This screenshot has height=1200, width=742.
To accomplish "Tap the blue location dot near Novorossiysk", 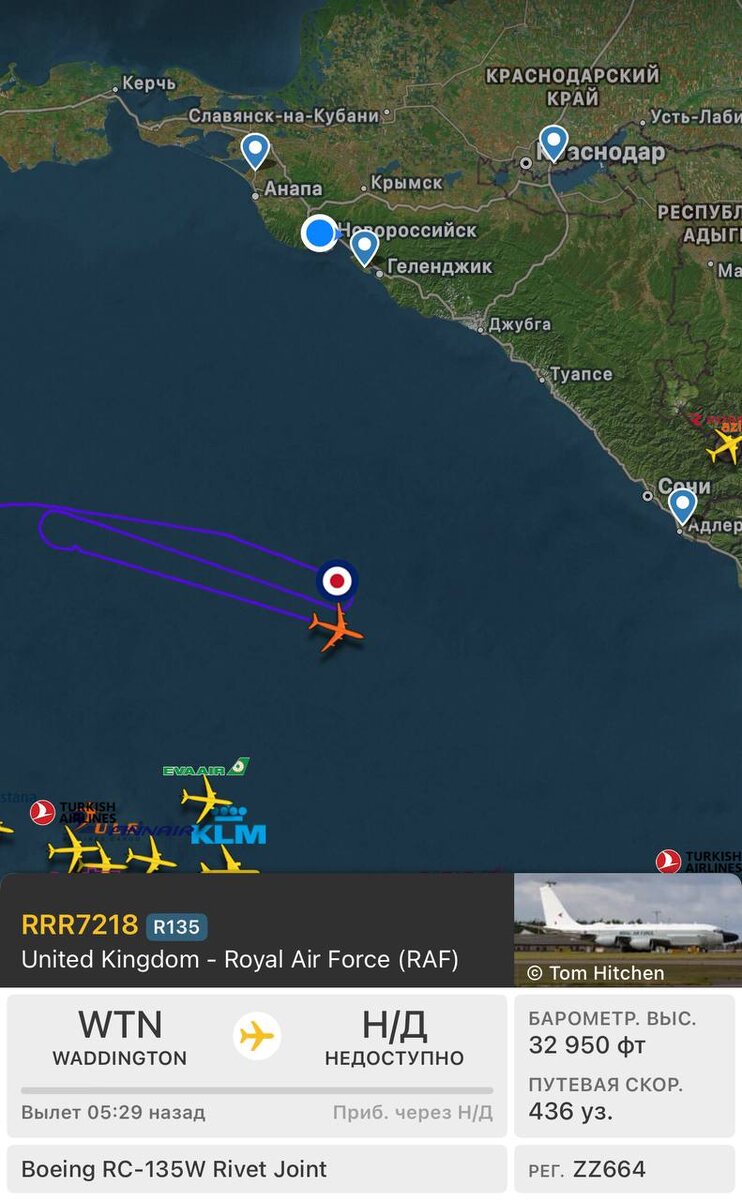I will (x=319, y=233).
